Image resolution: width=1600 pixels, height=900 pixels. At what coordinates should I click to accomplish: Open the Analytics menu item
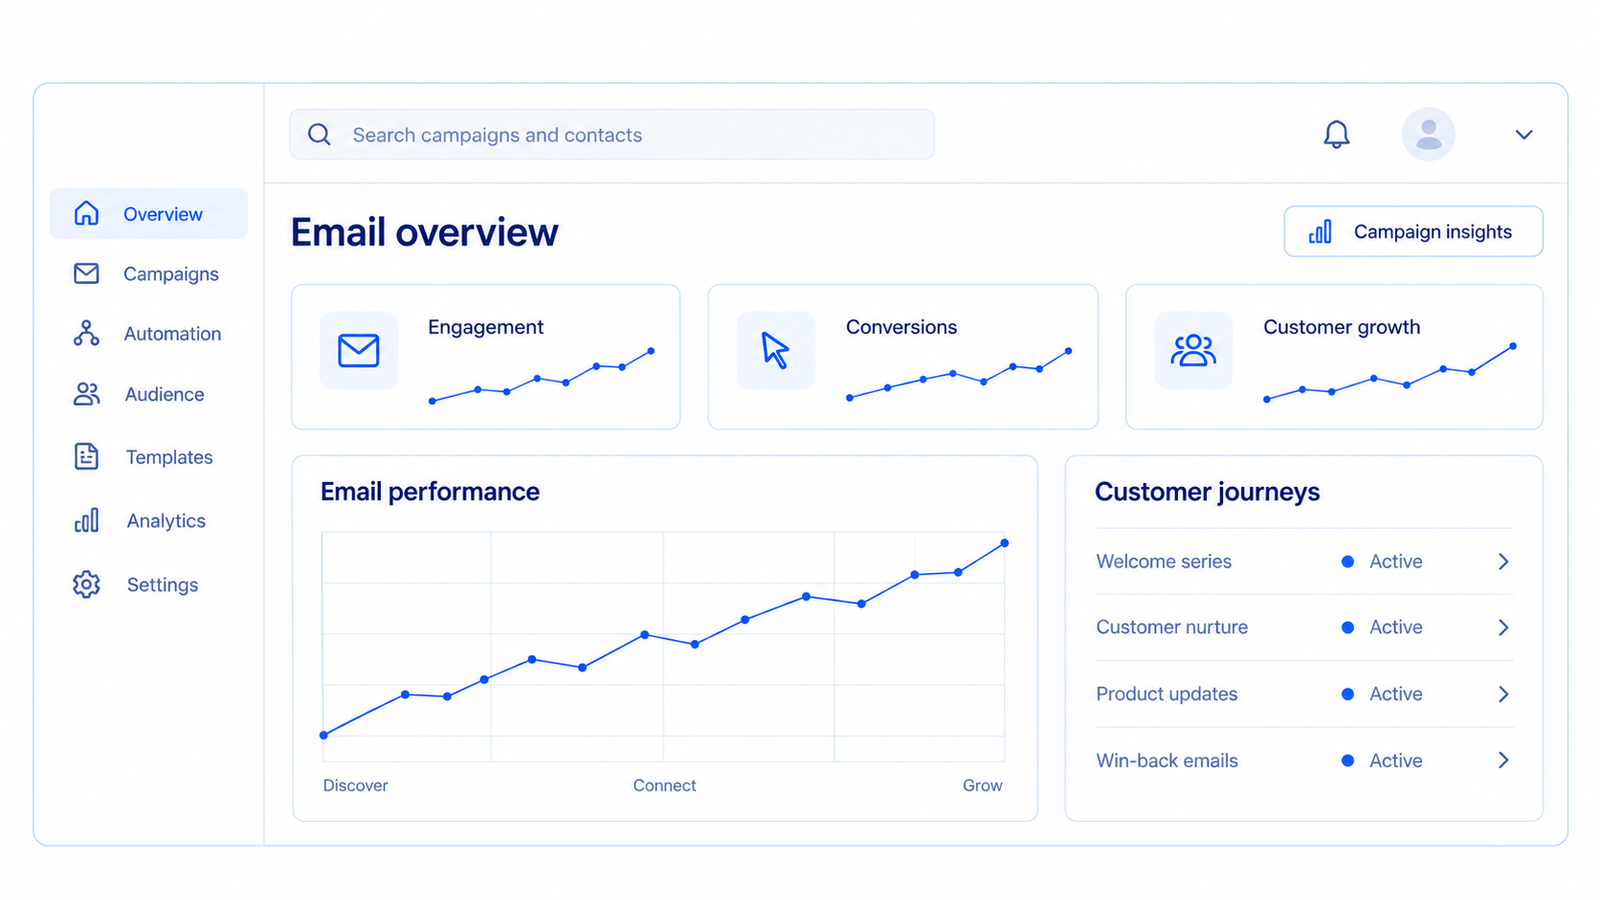pyautogui.click(x=149, y=520)
